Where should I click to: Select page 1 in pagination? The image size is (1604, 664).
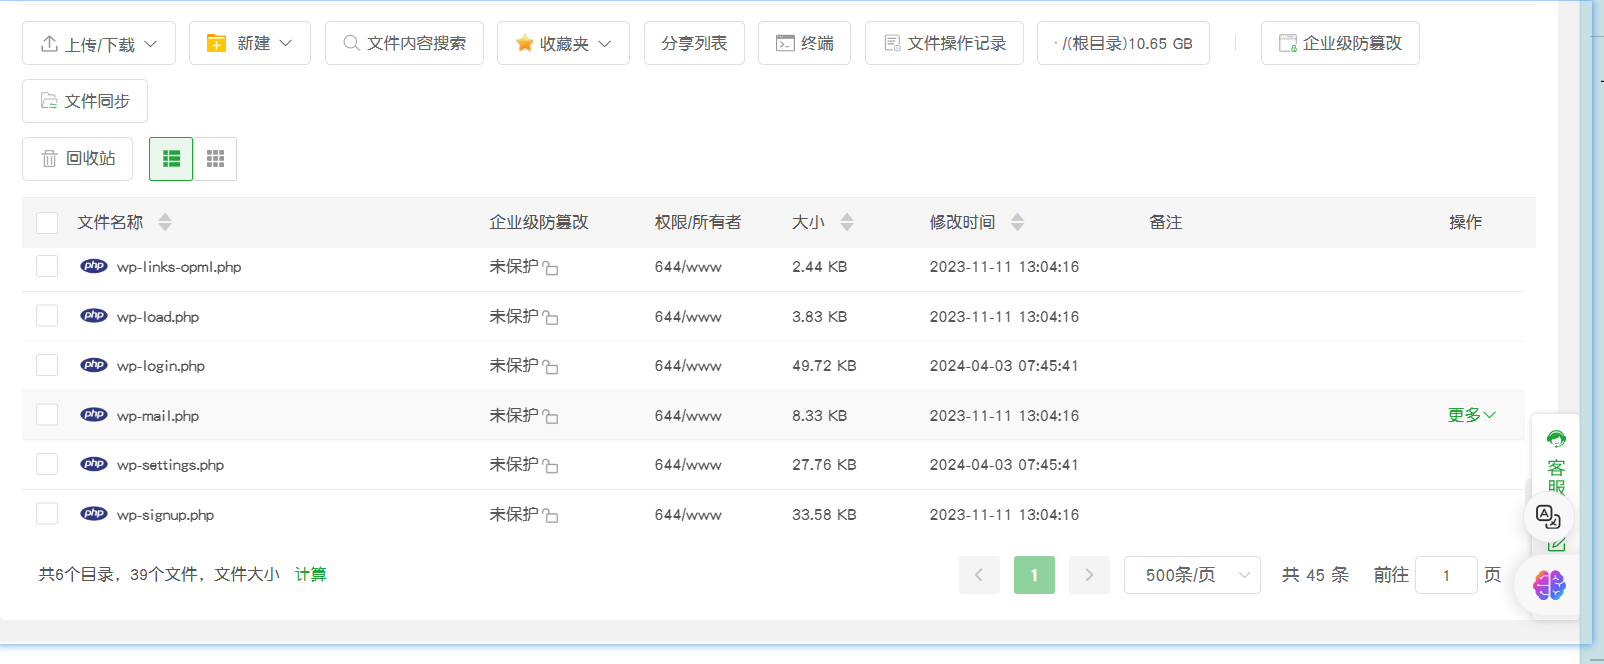(1034, 575)
